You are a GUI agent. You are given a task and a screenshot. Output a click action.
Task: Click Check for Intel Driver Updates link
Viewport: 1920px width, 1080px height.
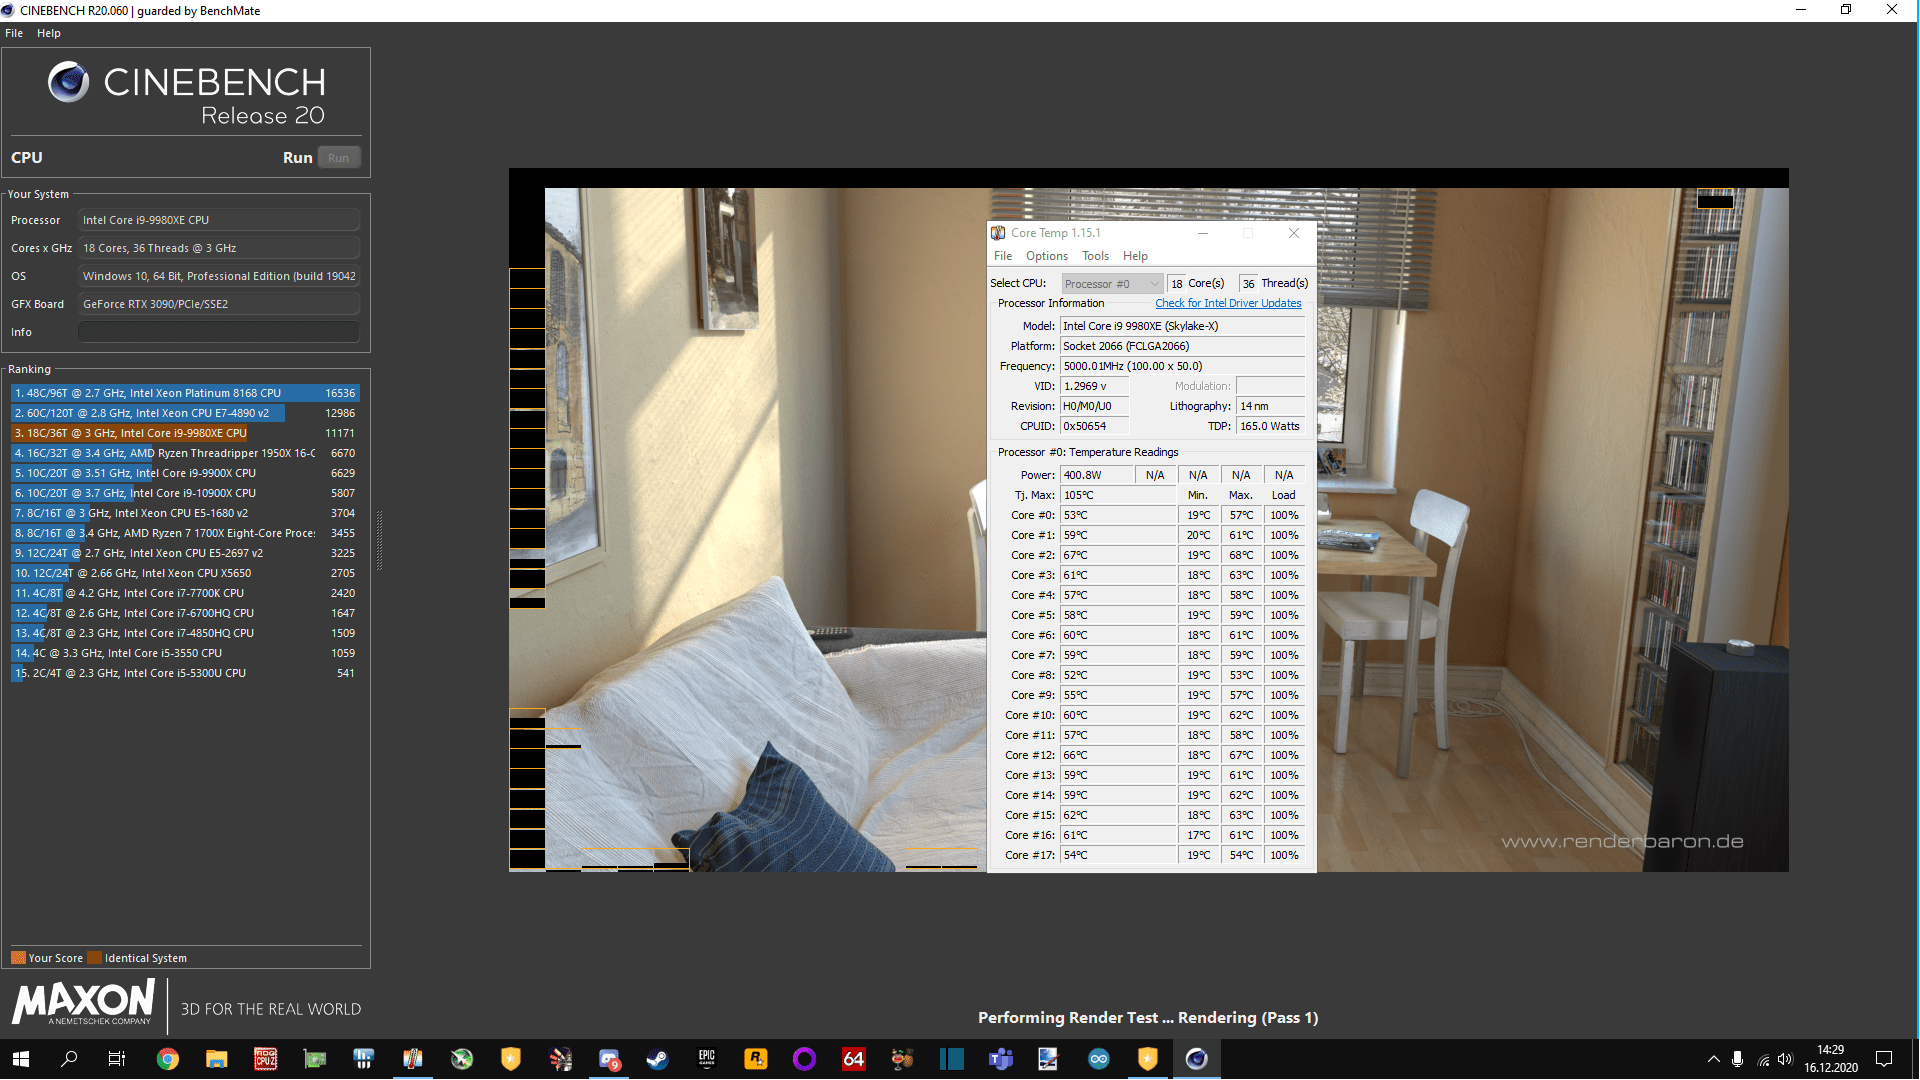click(1228, 303)
